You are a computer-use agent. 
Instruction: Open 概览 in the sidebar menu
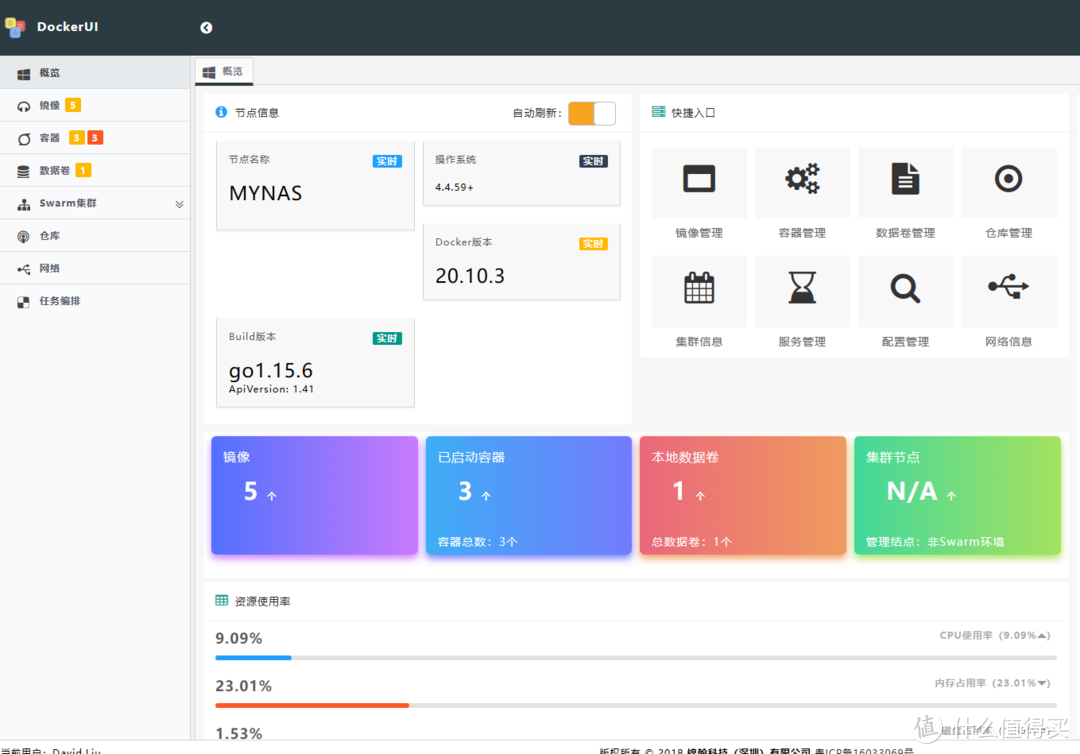(x=95, y=72)
